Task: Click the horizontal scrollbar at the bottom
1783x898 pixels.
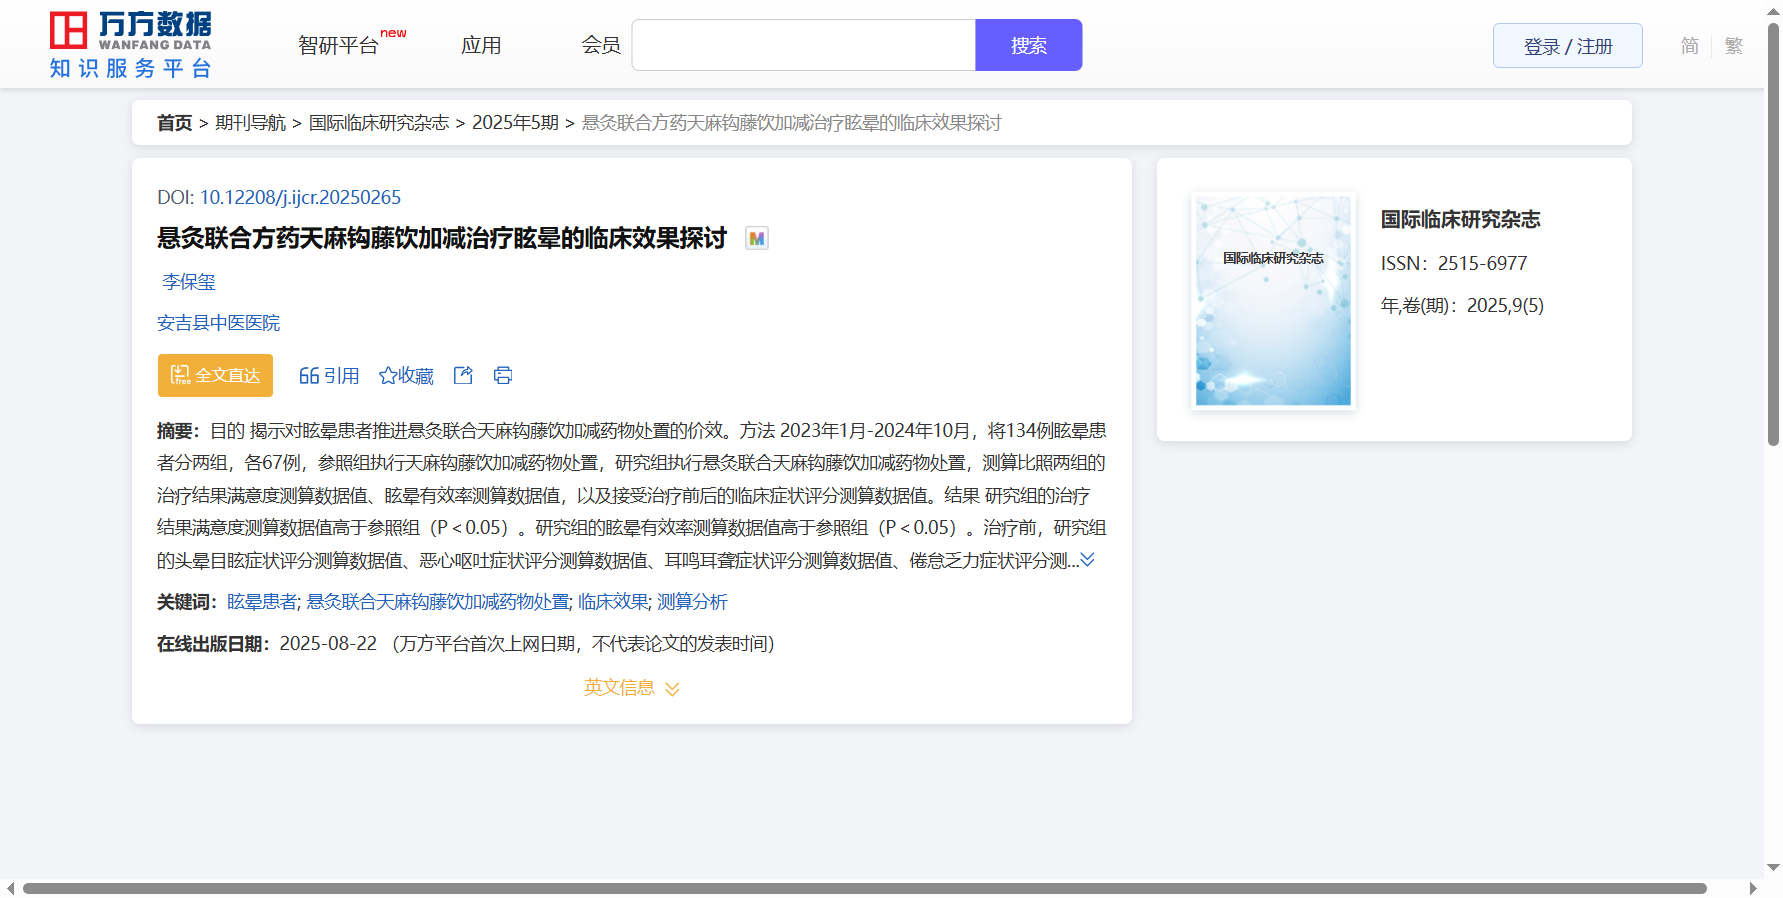Action: 864,888
